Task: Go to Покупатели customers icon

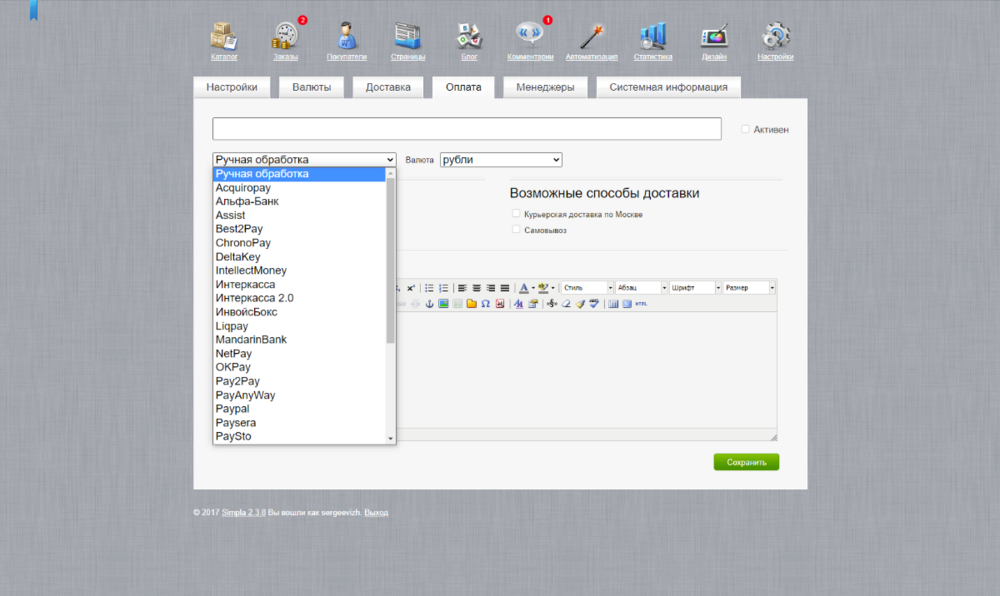Action: tap(346, 36)
